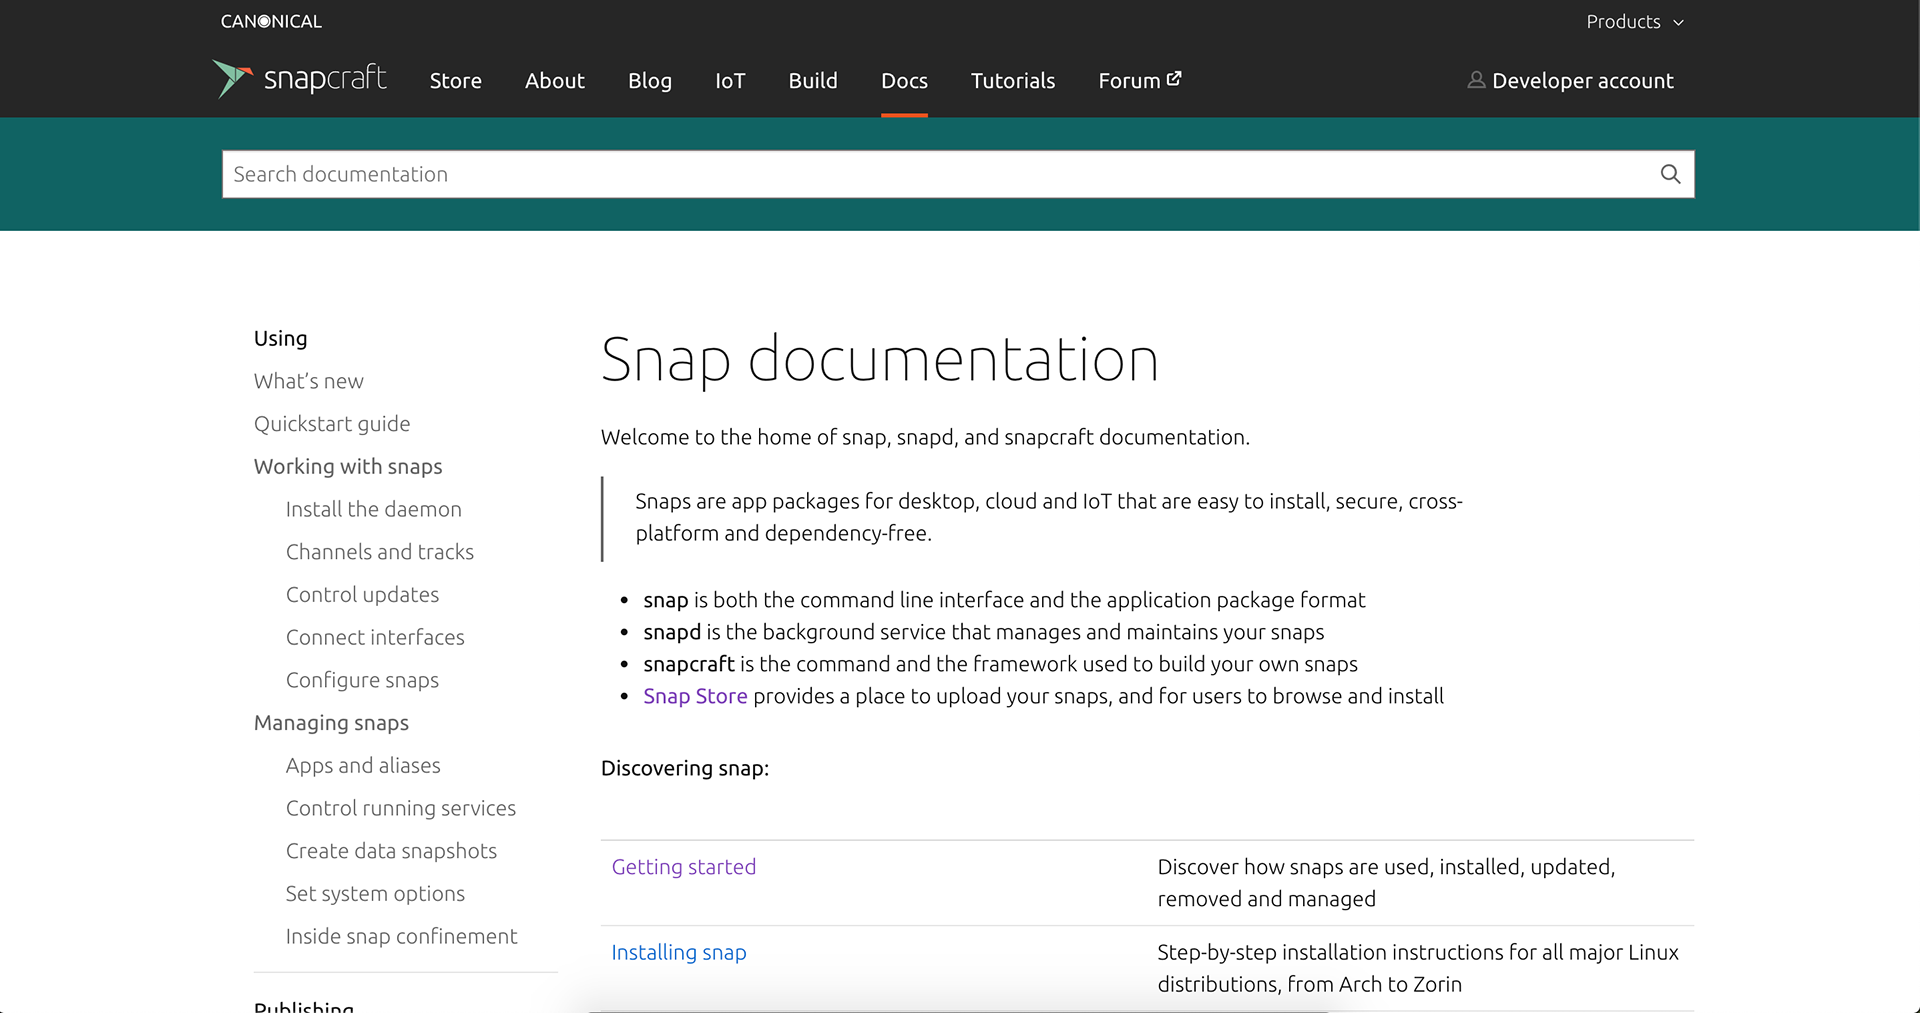This screenshot has height=1013, width=1920.
Task: Open the Blog nav item
Action: tap(650, 81)
